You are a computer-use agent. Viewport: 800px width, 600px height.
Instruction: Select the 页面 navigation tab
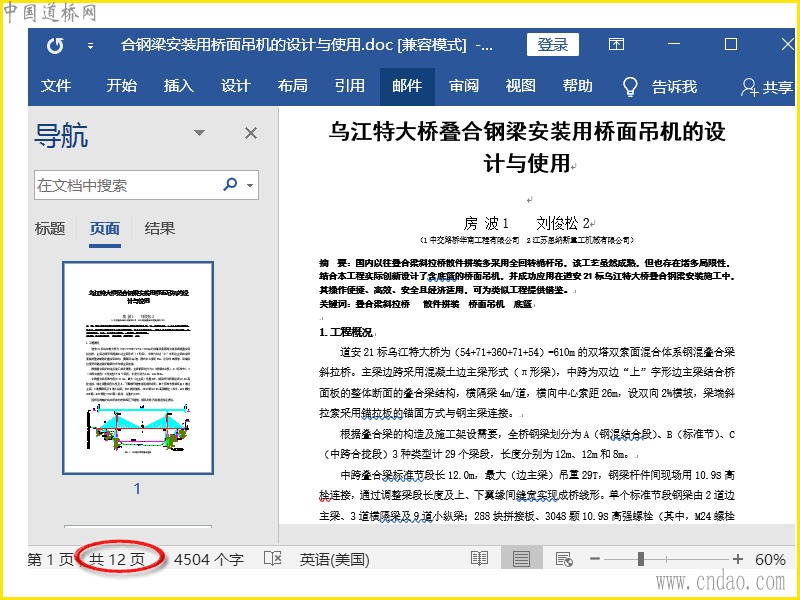pyautogui.click(x=105, y=229)
